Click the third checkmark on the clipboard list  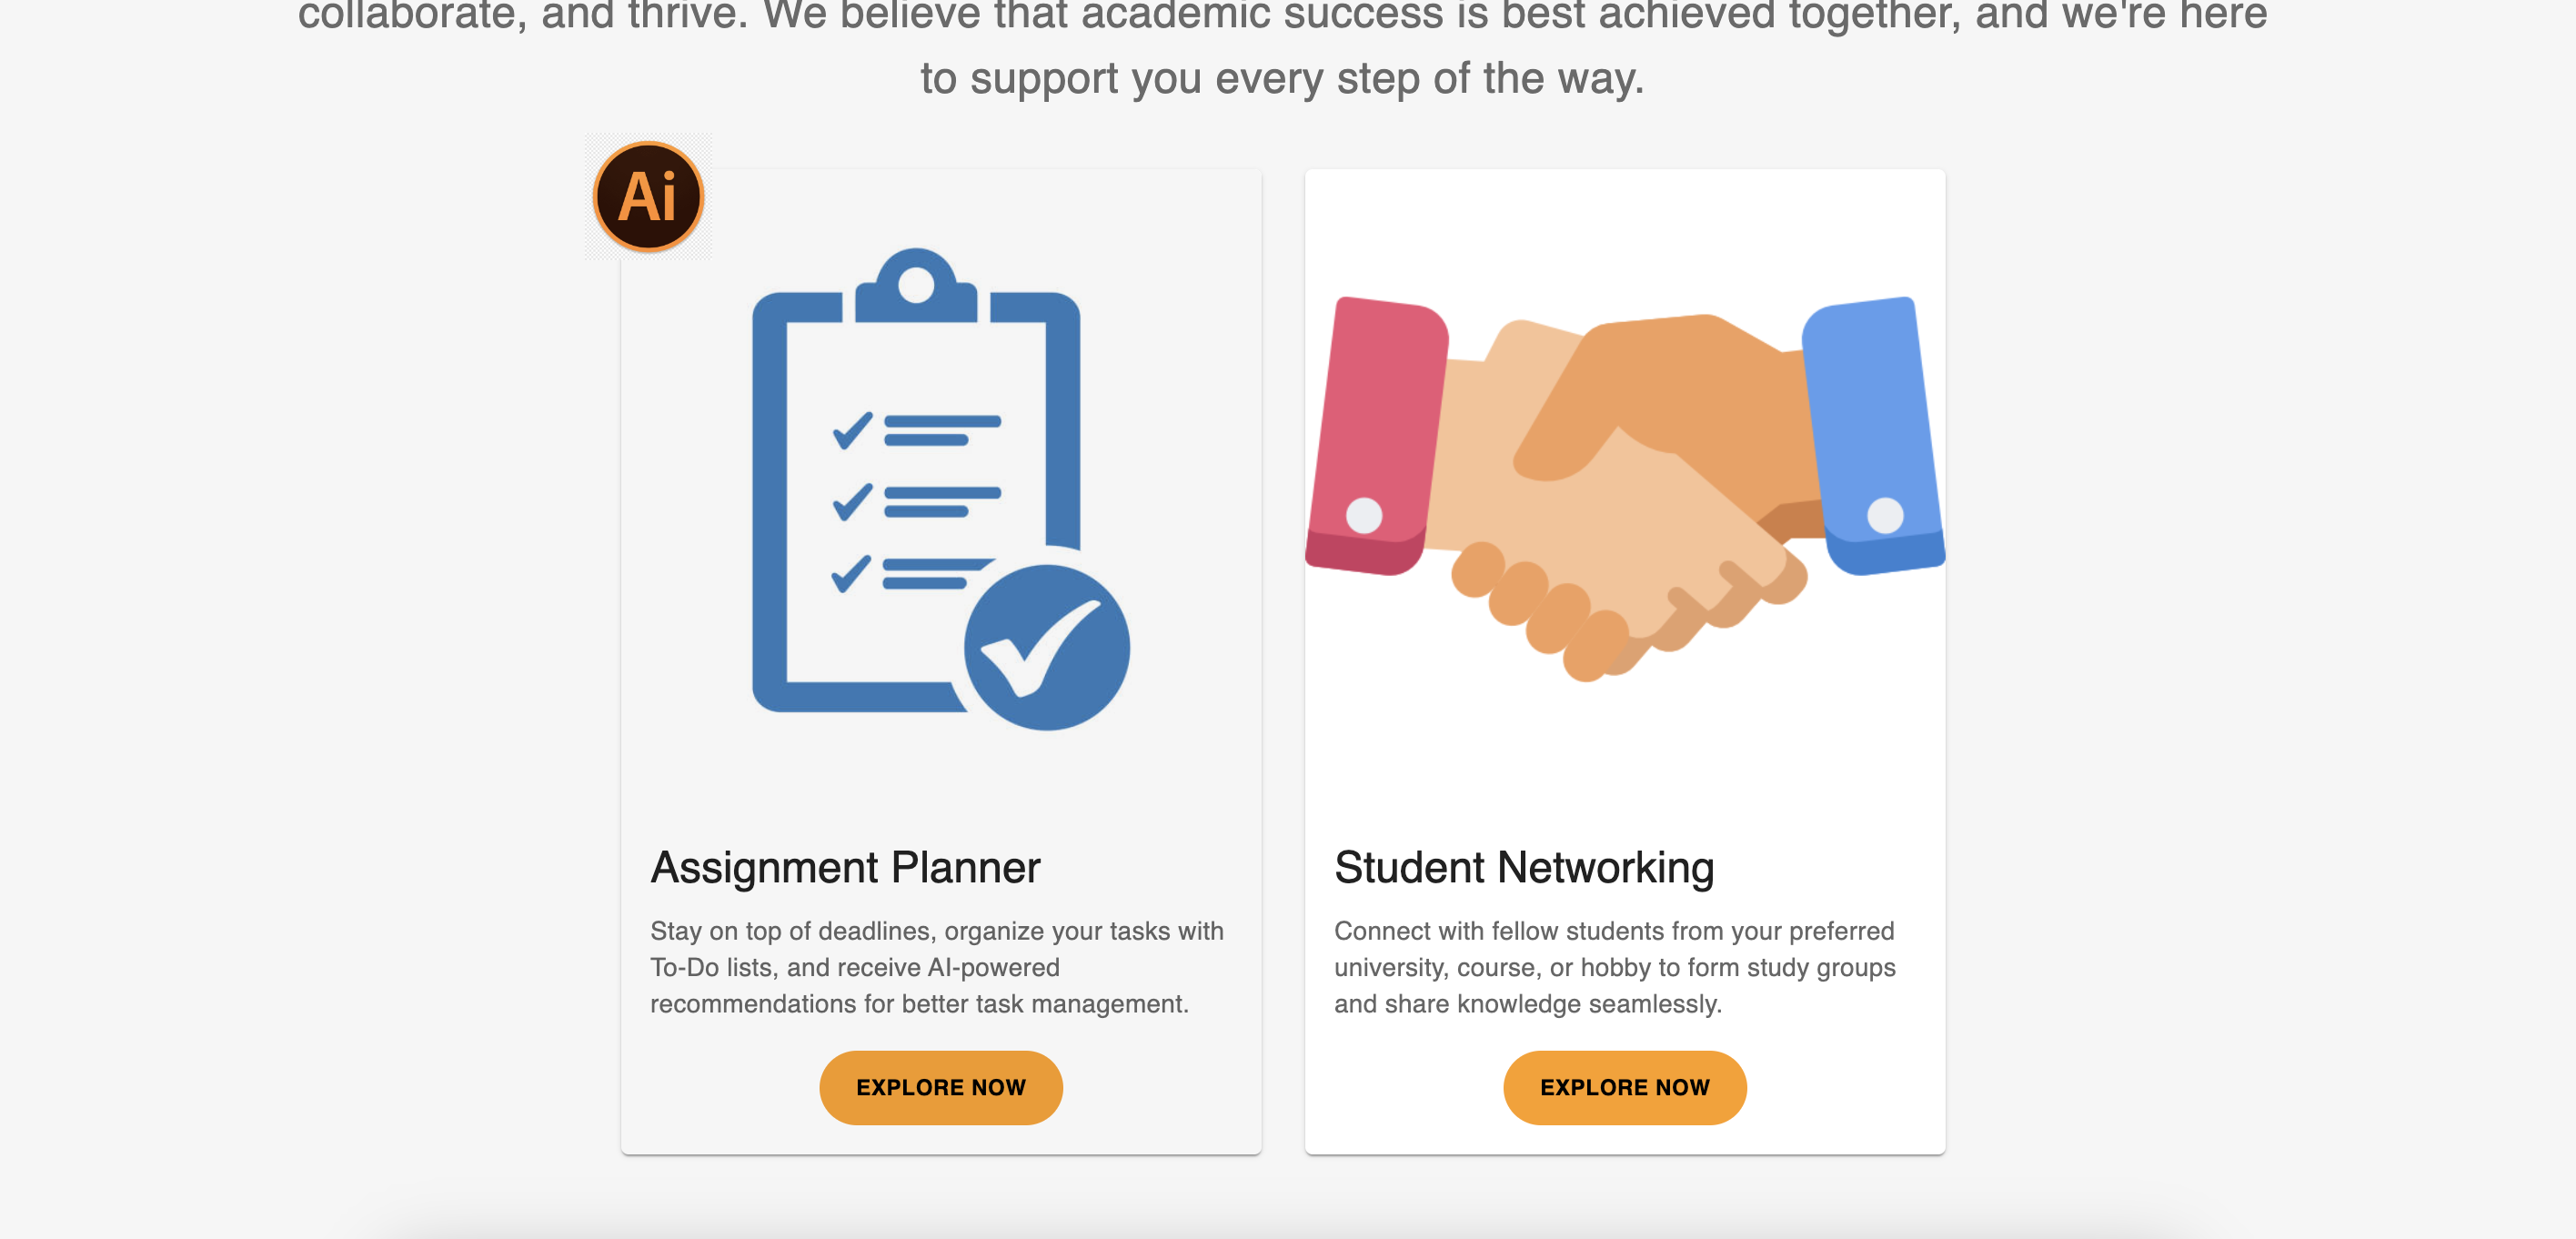[851, 574]
